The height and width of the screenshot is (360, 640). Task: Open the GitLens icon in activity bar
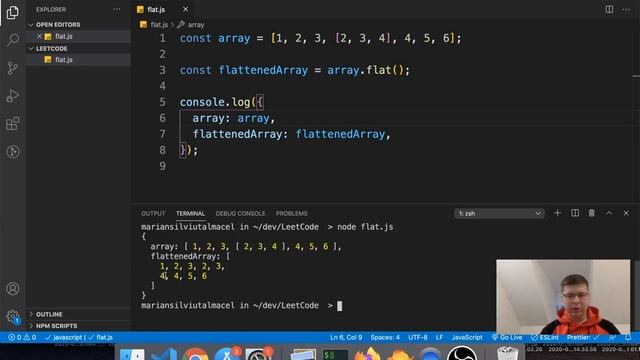13,152
